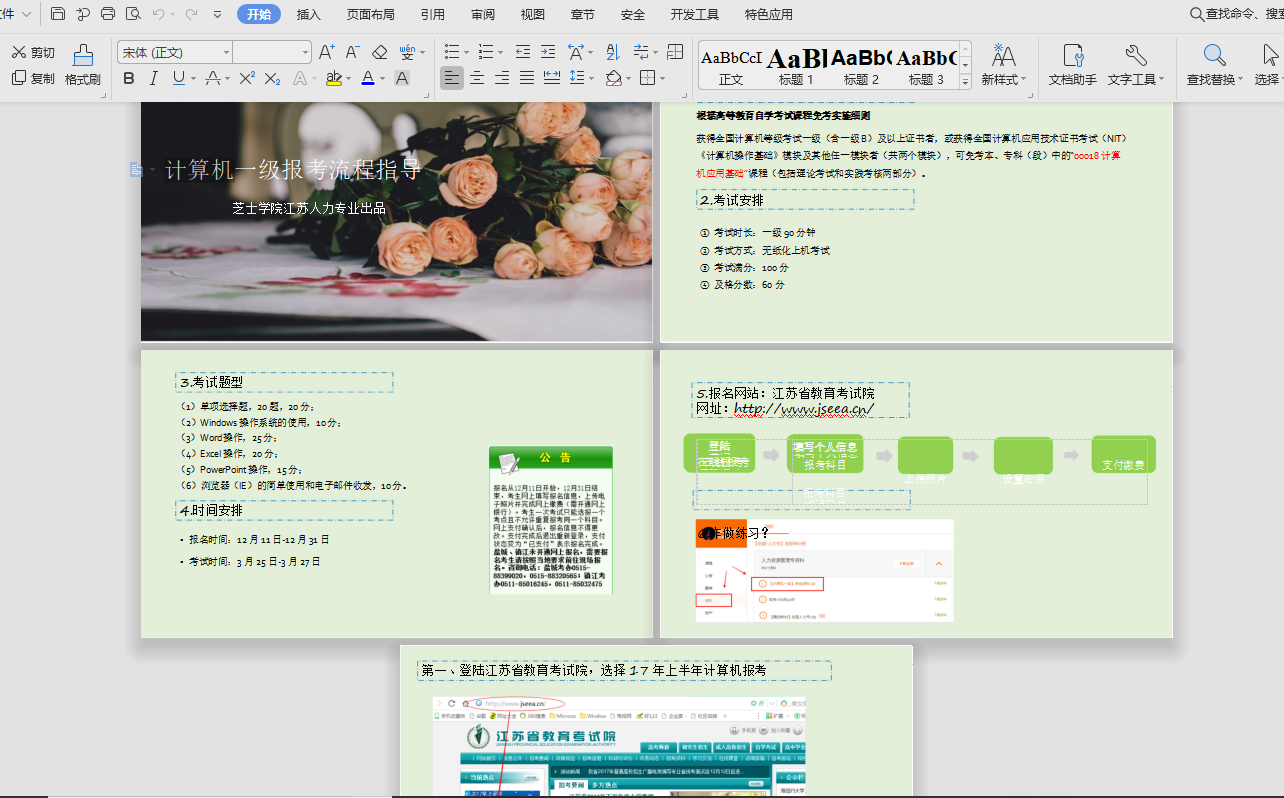Open the font size dropdown

pos(305,52)
